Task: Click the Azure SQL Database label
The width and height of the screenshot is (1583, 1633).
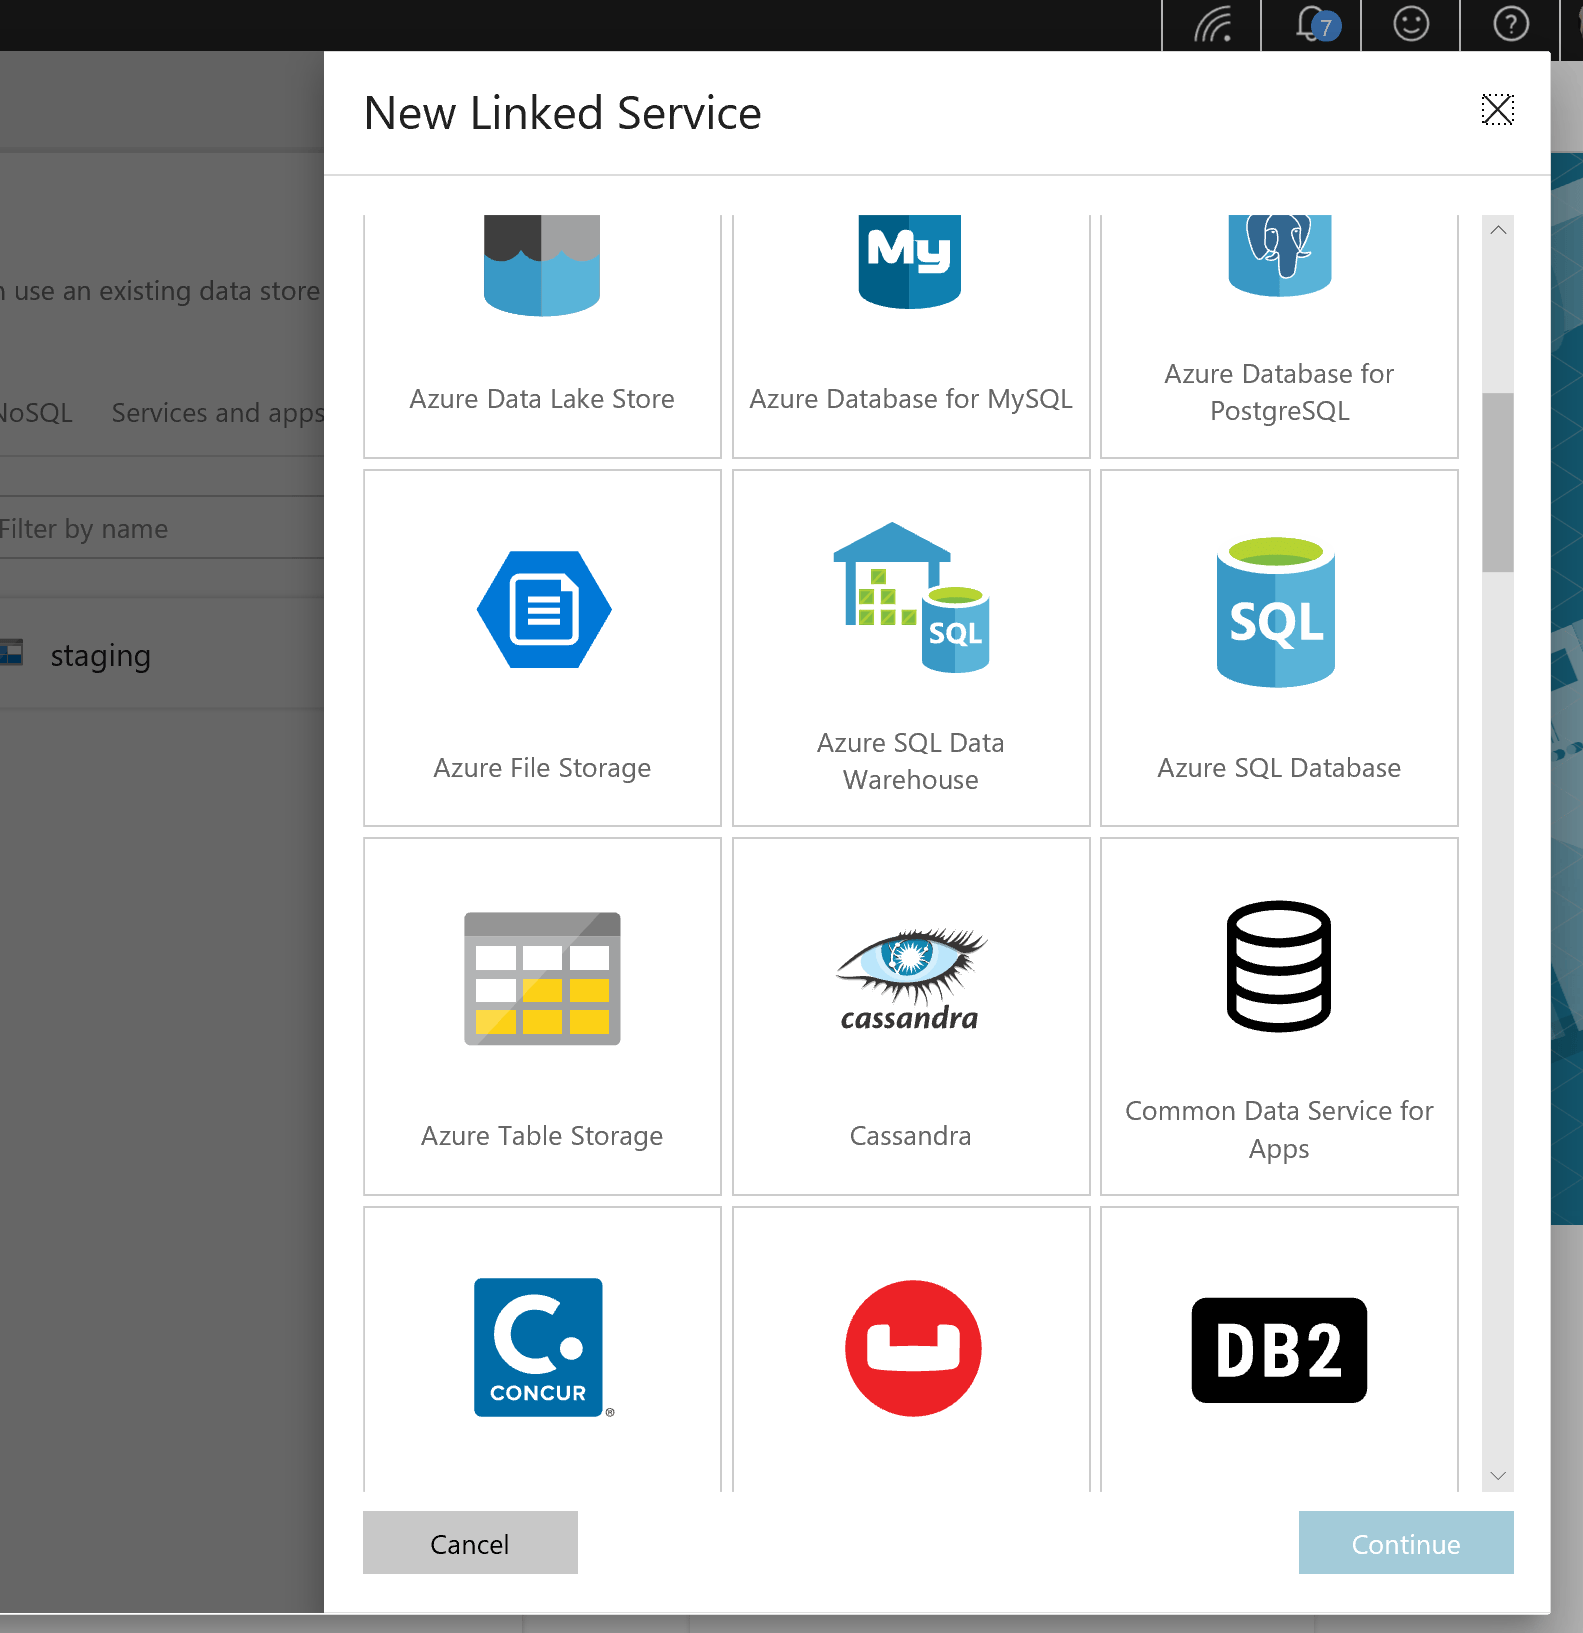Action: click(1279, 768)
